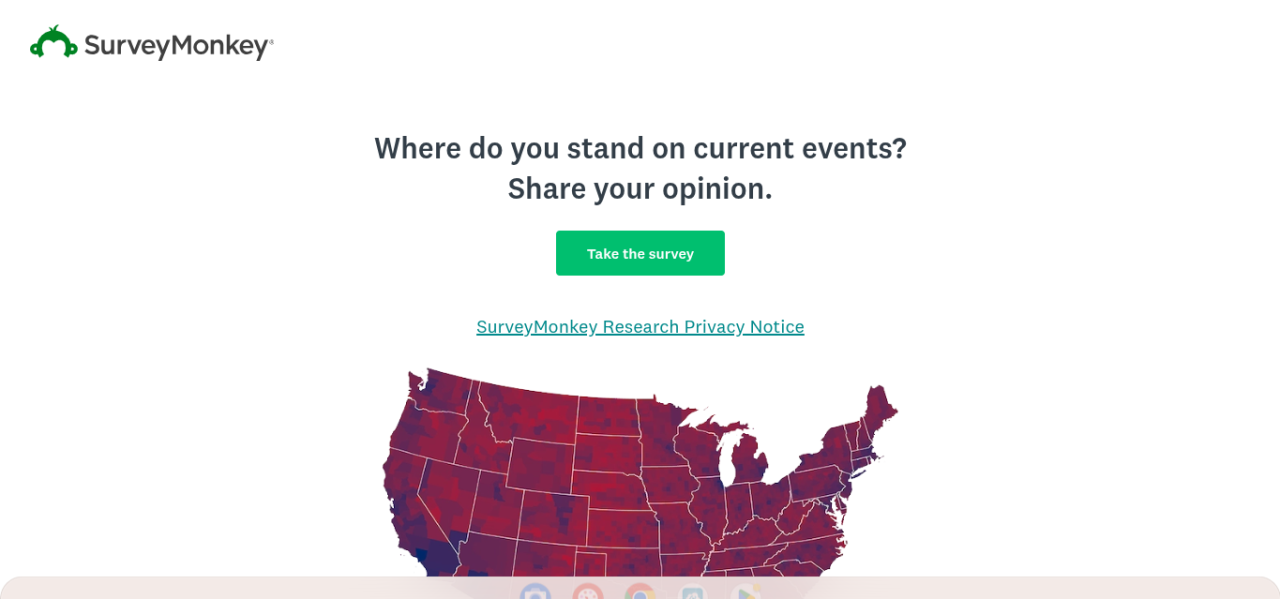
Task: Click the green SurveyMonkey monkey logo icon
Action: tap(54, 43)
